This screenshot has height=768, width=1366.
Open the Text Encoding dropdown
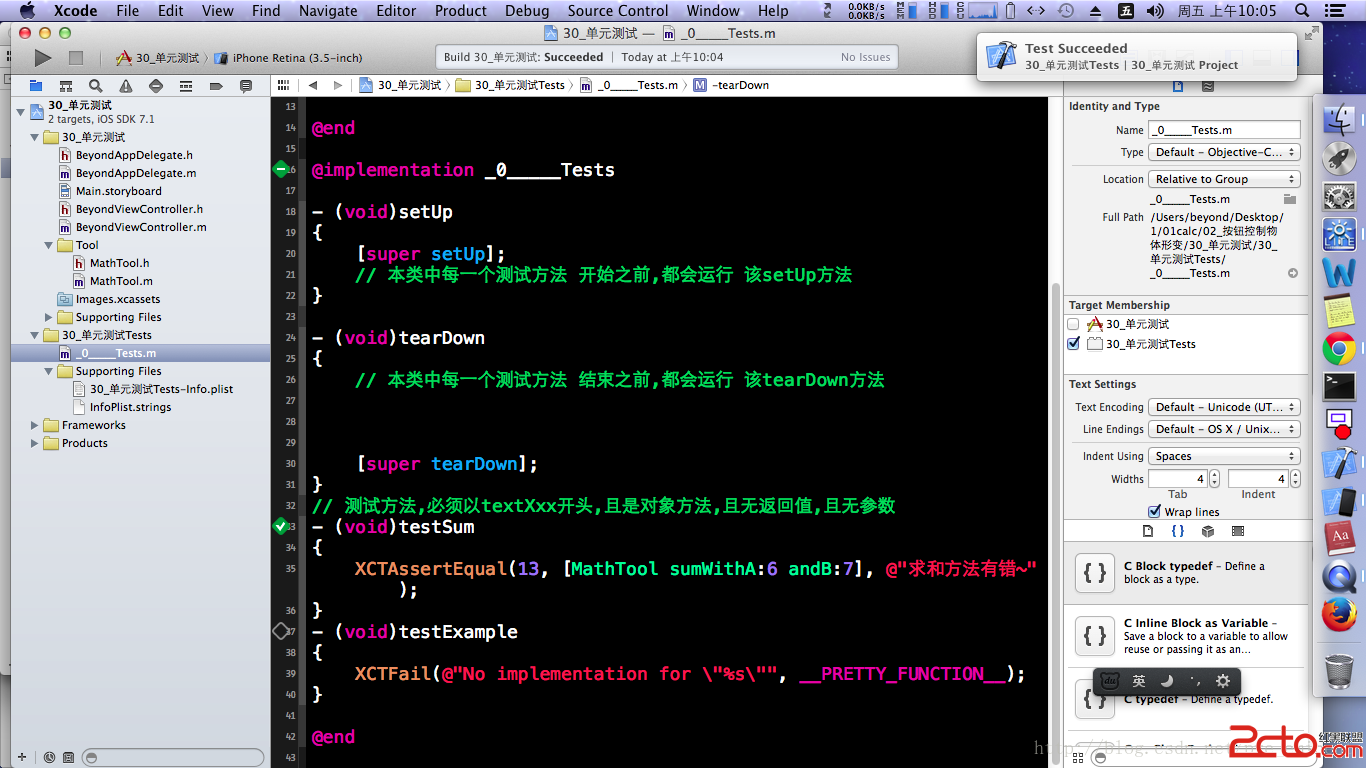tap(1225, 407)
